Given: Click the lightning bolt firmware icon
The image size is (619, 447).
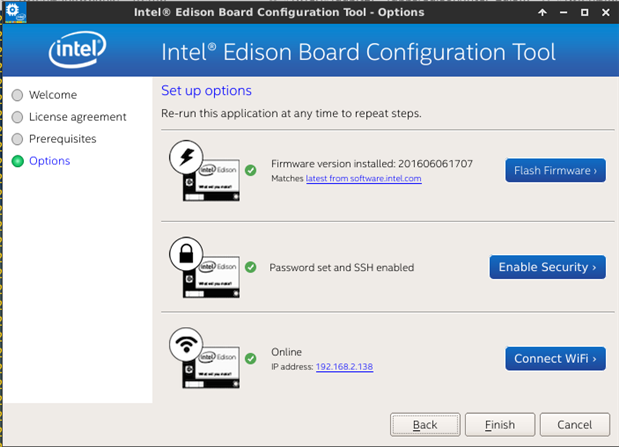Looking at the screenshot, I should pyautogui.click(x=187, y=157).
